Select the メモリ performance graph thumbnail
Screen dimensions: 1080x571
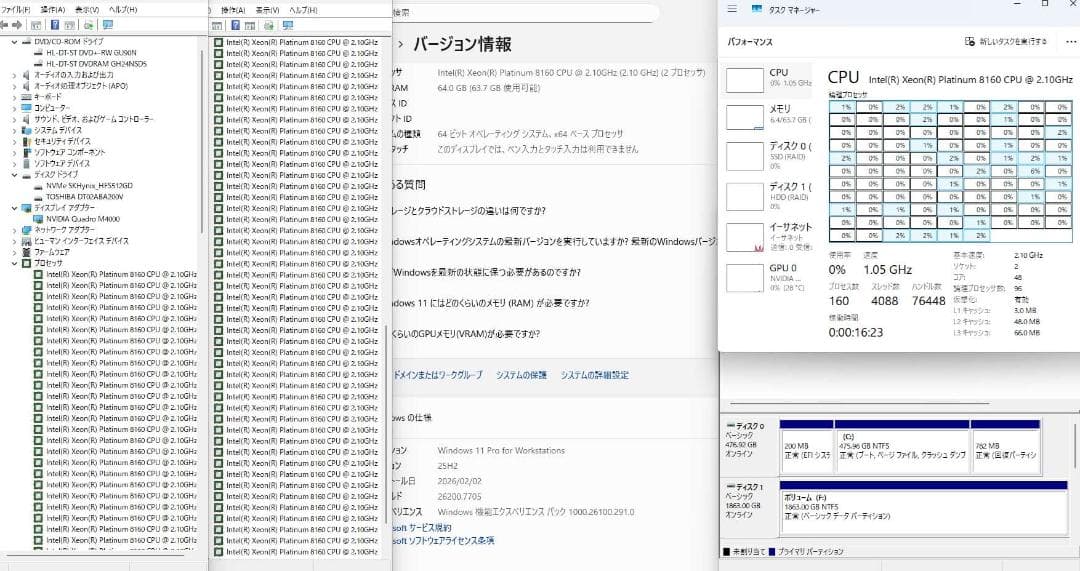point(745,117)
